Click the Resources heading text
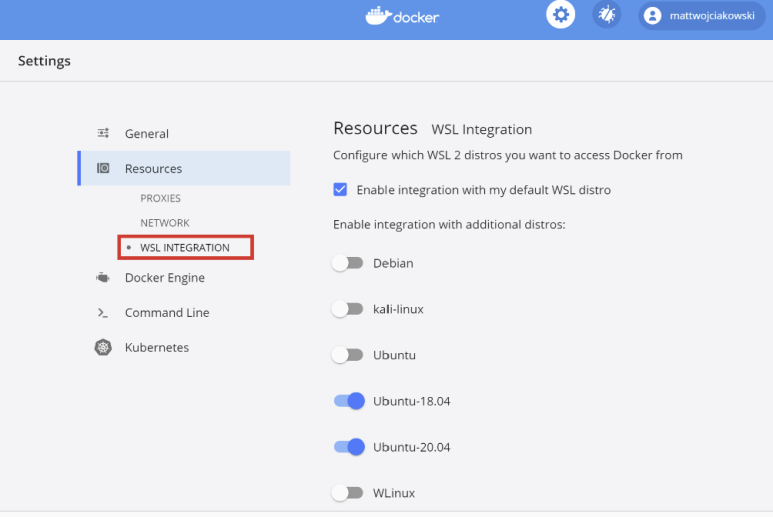 pyautogui.click(x=375, y=128)
